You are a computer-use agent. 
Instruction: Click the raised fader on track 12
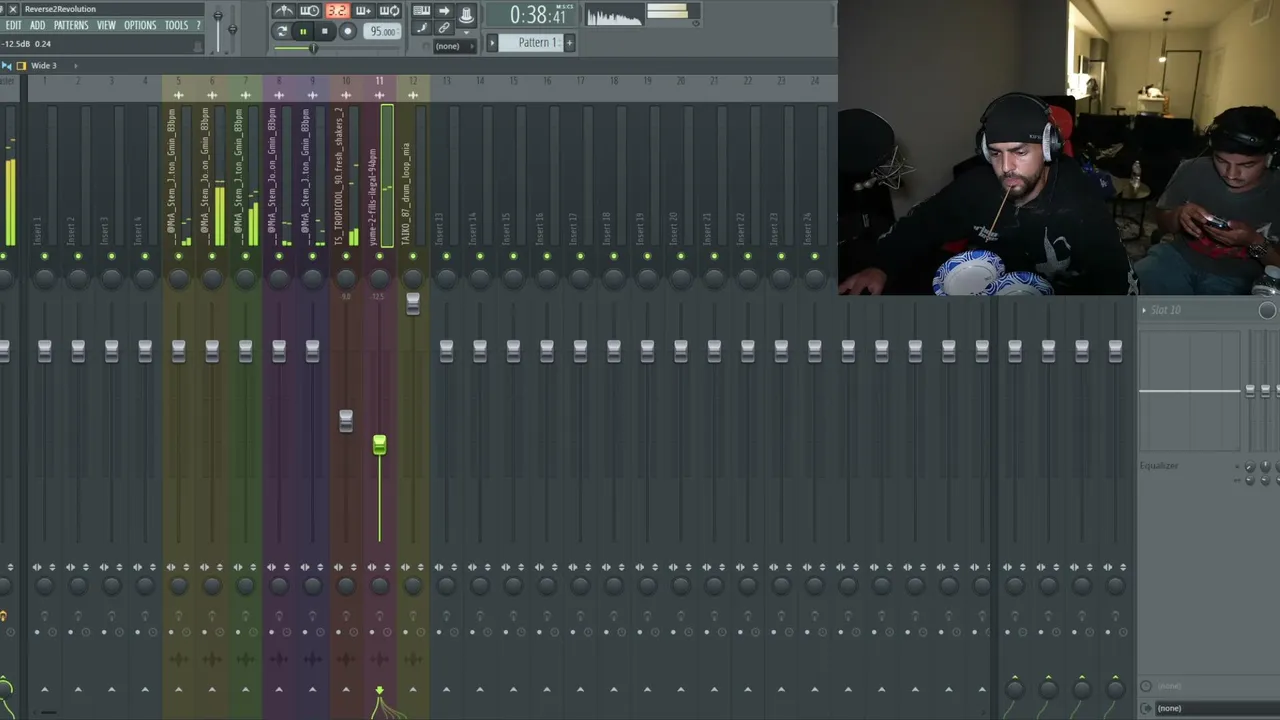pyautogui.click(x=413, y=305)
